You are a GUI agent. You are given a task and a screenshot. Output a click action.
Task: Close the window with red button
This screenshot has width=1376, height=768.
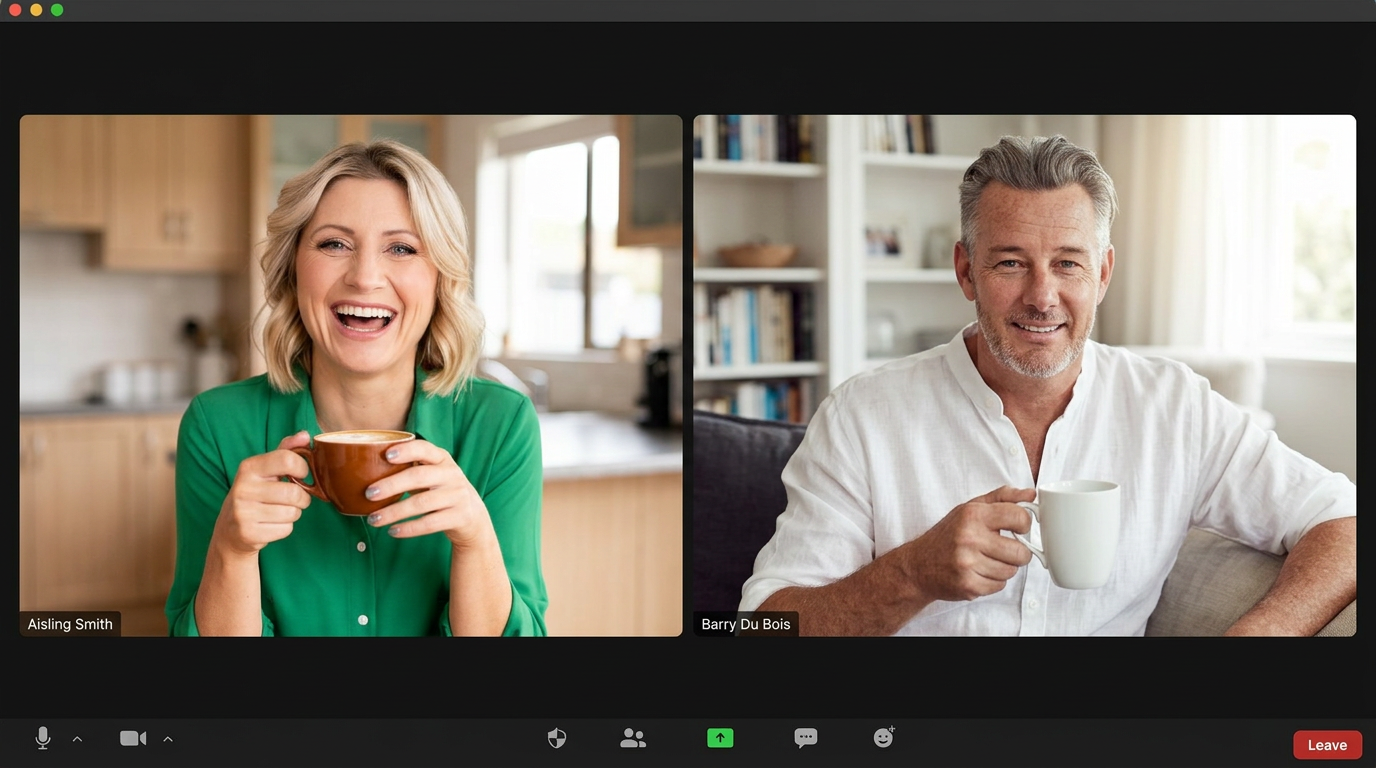point(15,10)
